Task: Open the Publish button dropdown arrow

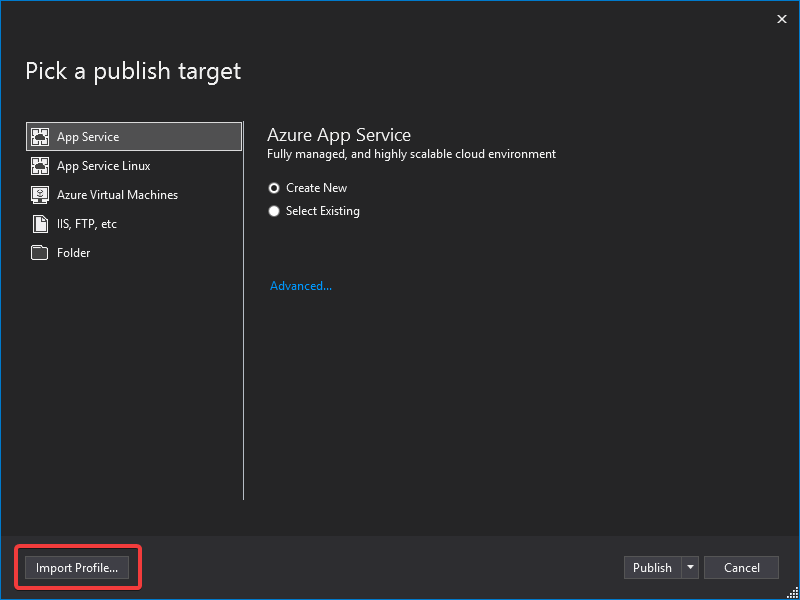Action: click(x=690, y=567)
